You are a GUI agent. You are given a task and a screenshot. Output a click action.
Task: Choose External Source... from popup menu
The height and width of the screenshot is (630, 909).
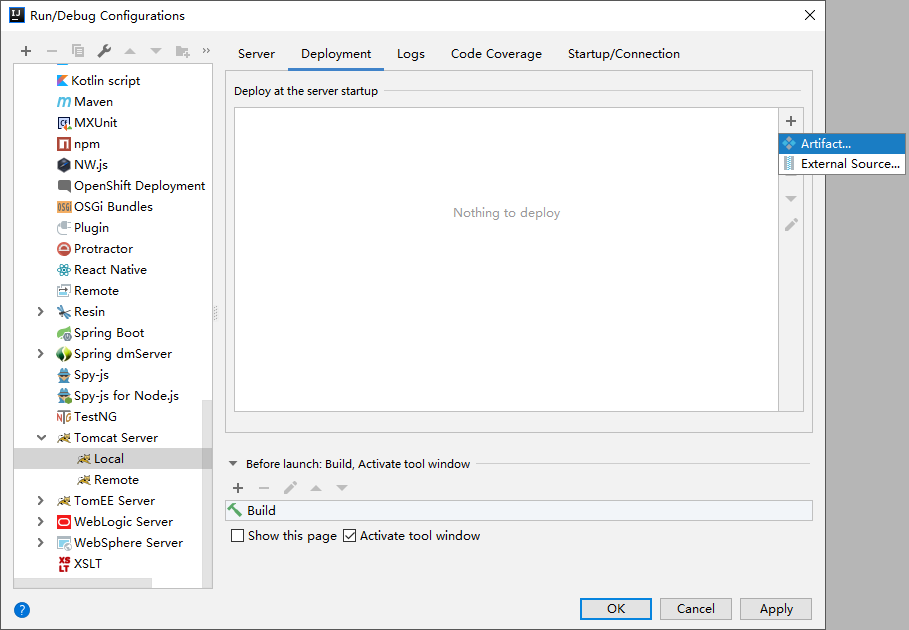coord(842,163)
